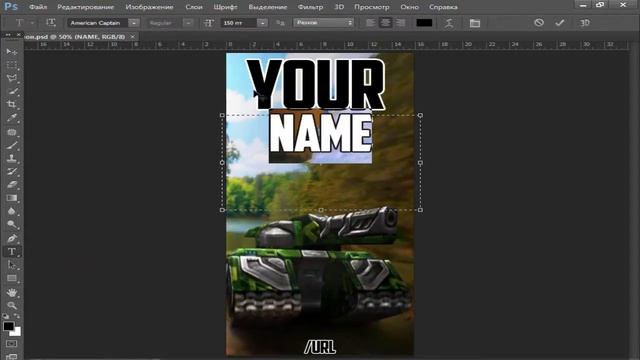Open the Выделение menu

(x=268, y=7)
